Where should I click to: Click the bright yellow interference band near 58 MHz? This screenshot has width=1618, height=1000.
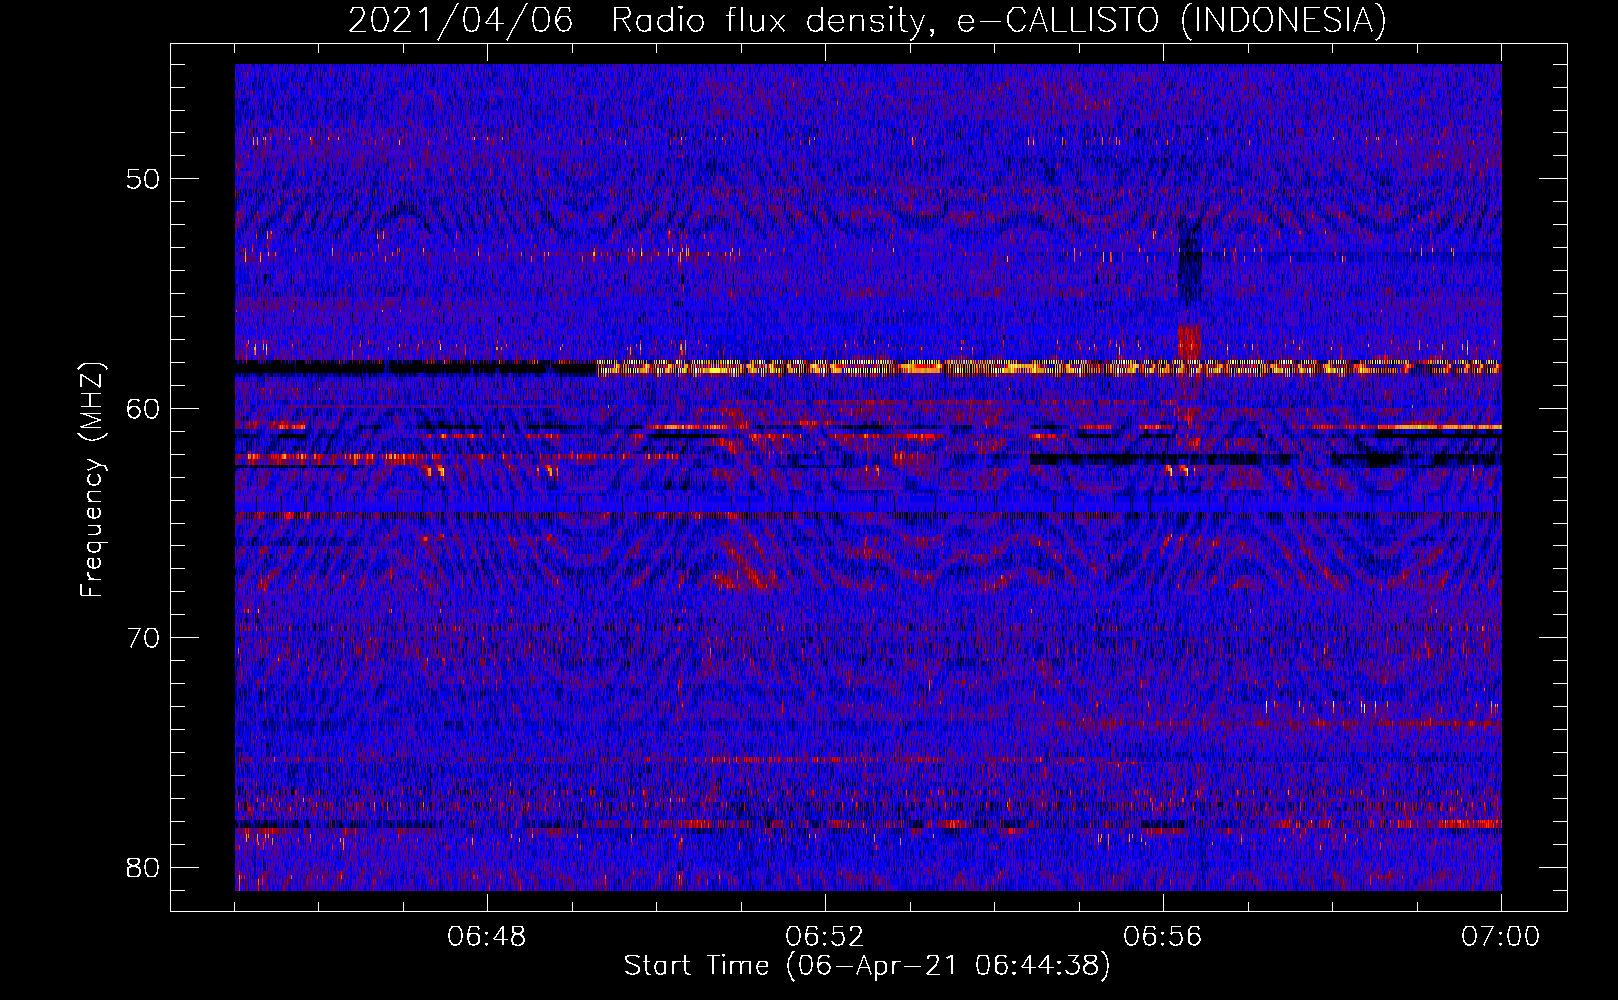click(1049, 368)
